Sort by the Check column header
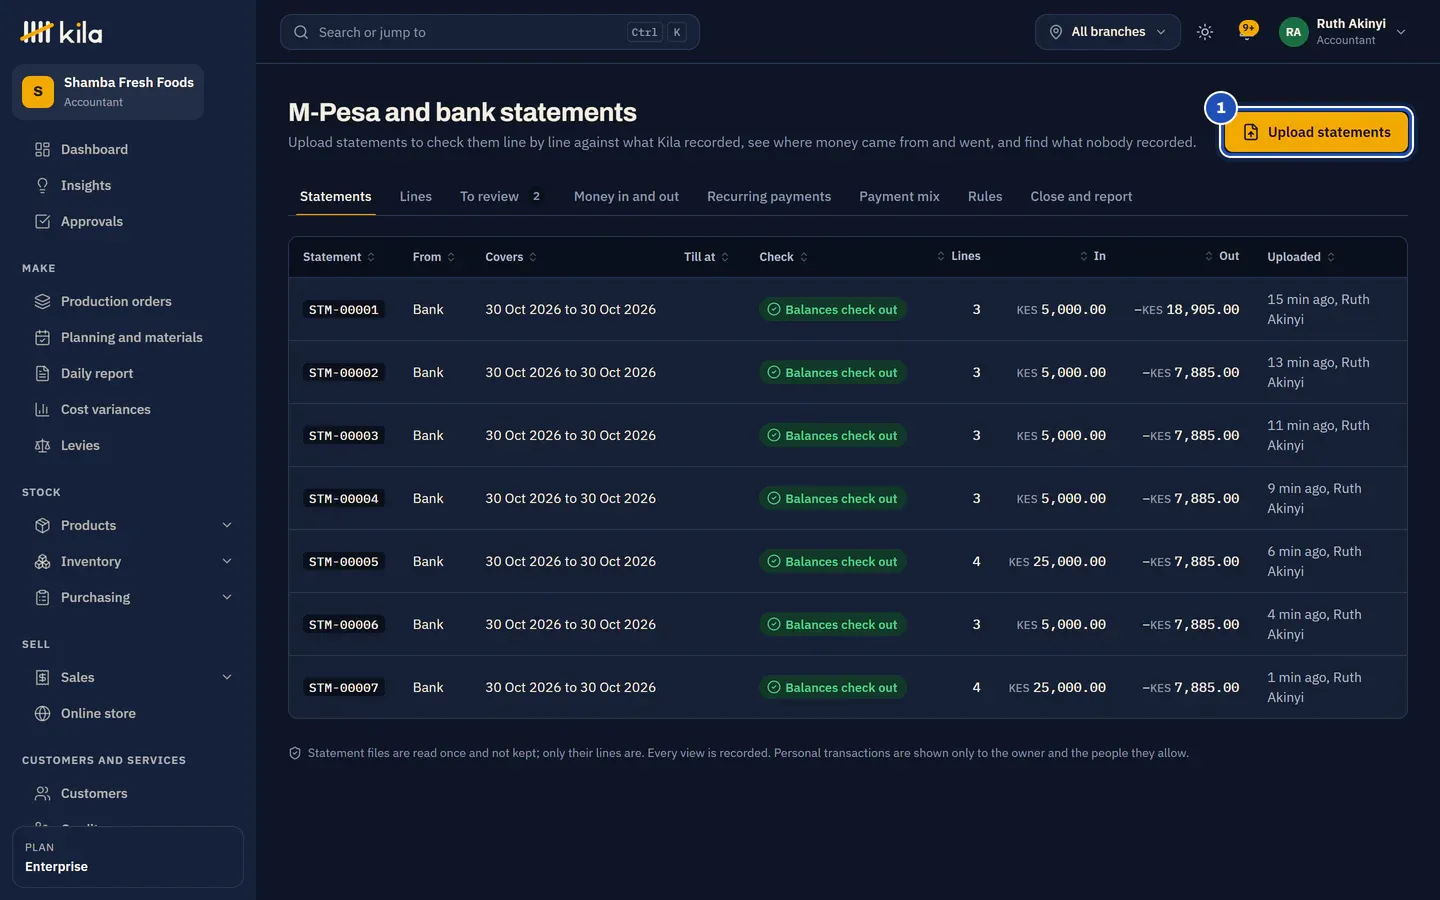The height and width of the screenshot is (900, 1440). pyautogui.click(x=783, y=257)
